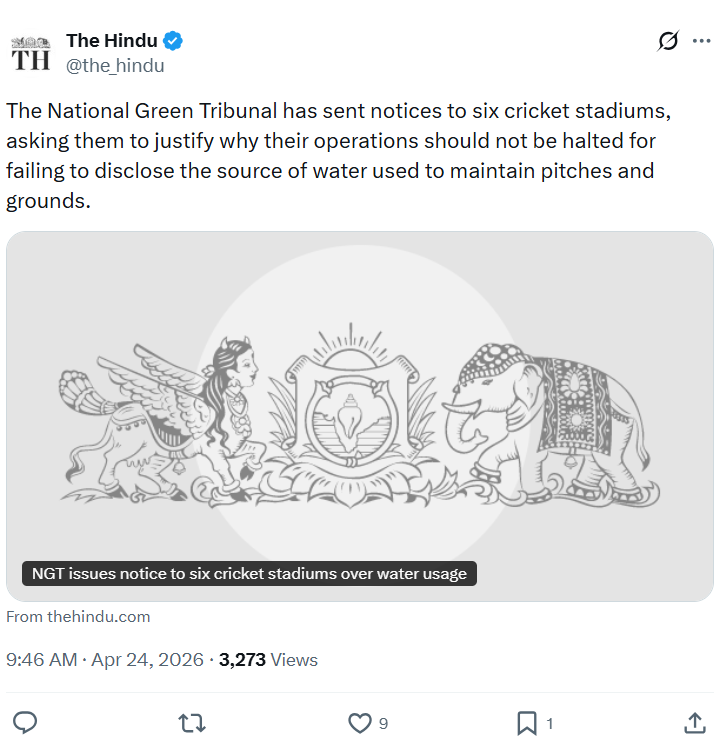Image resolution: width=726 pixels, height=747 pixels.
Task: Bookmark this post with the bookmark icon
Action: [527, 722]
